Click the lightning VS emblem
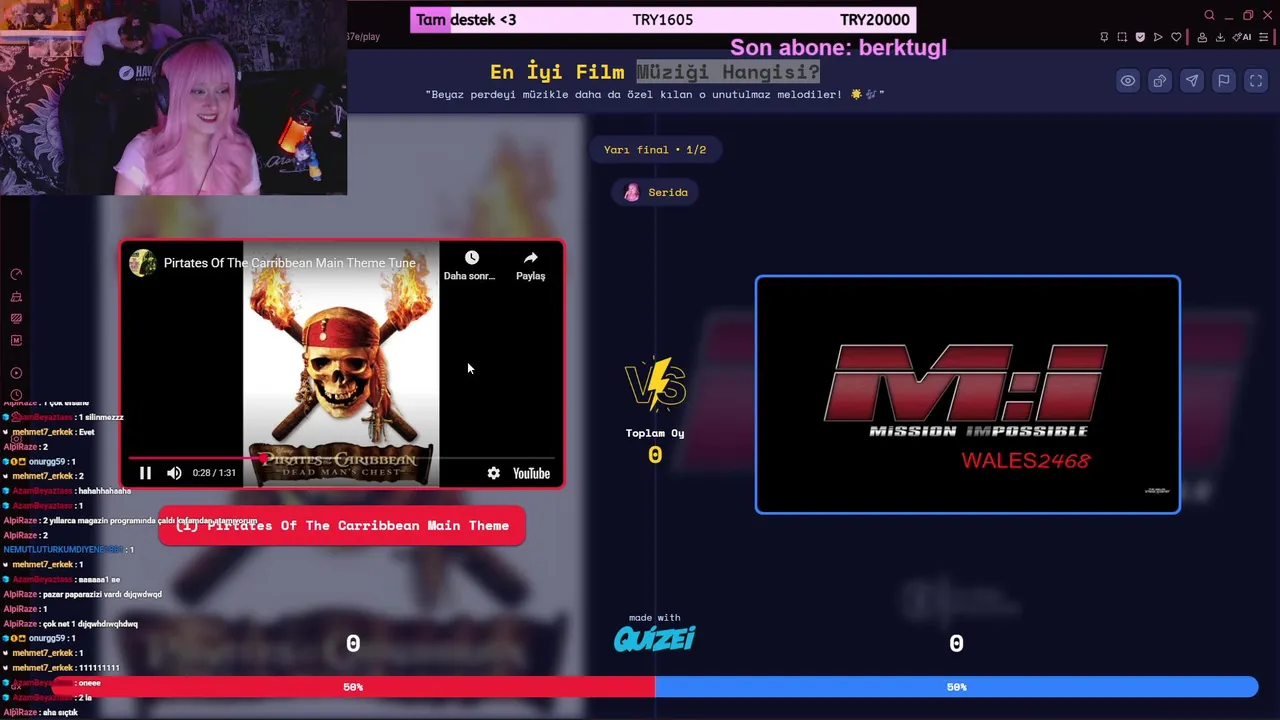 point(655,384)
